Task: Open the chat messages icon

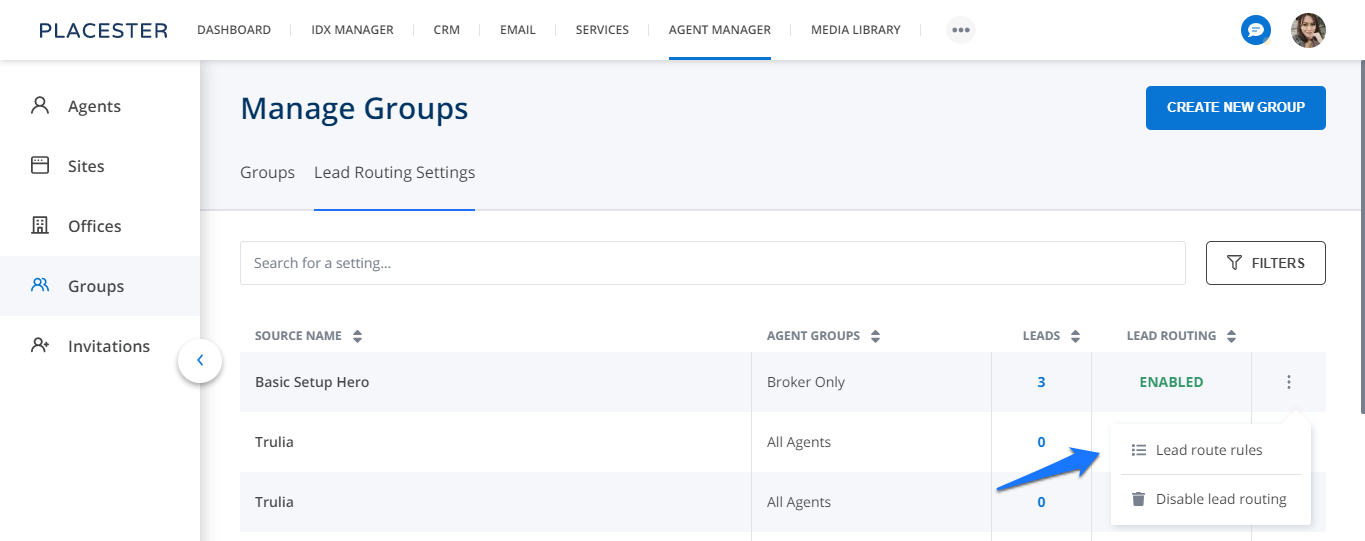Action: click(x=1255, y=30)
